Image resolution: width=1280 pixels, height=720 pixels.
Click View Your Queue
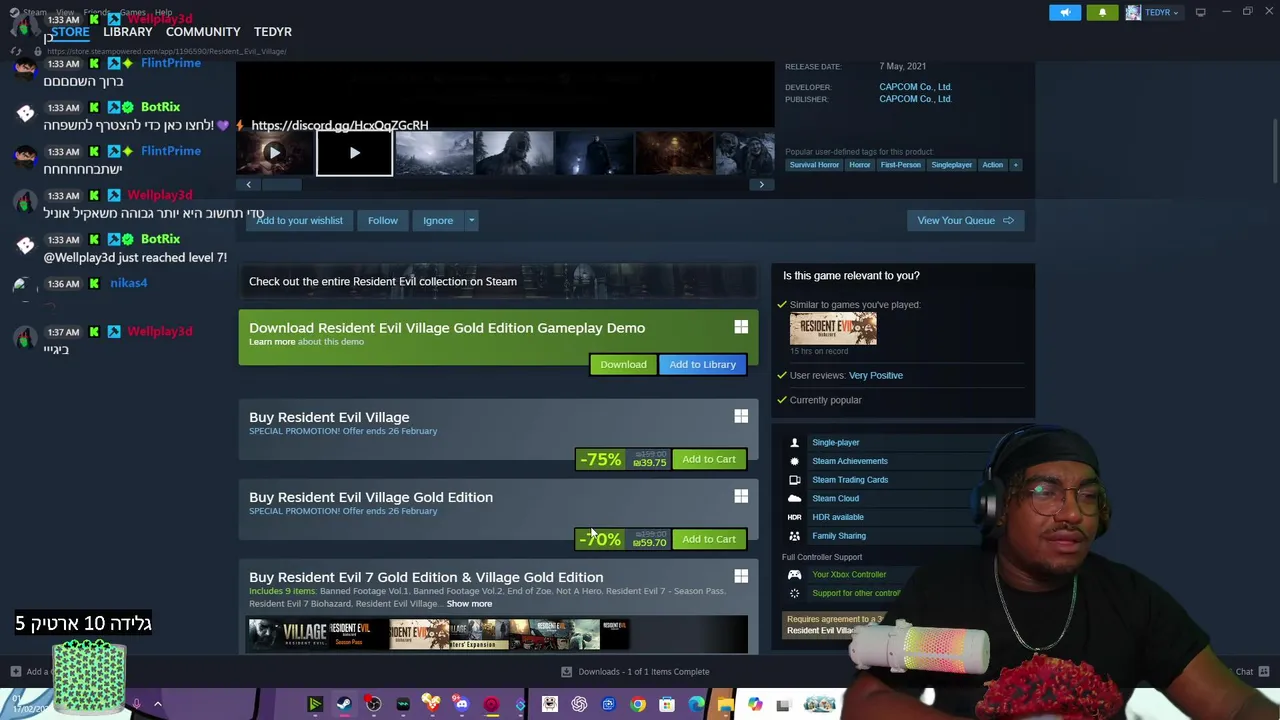pyautogui.click(x=965, y=220)
